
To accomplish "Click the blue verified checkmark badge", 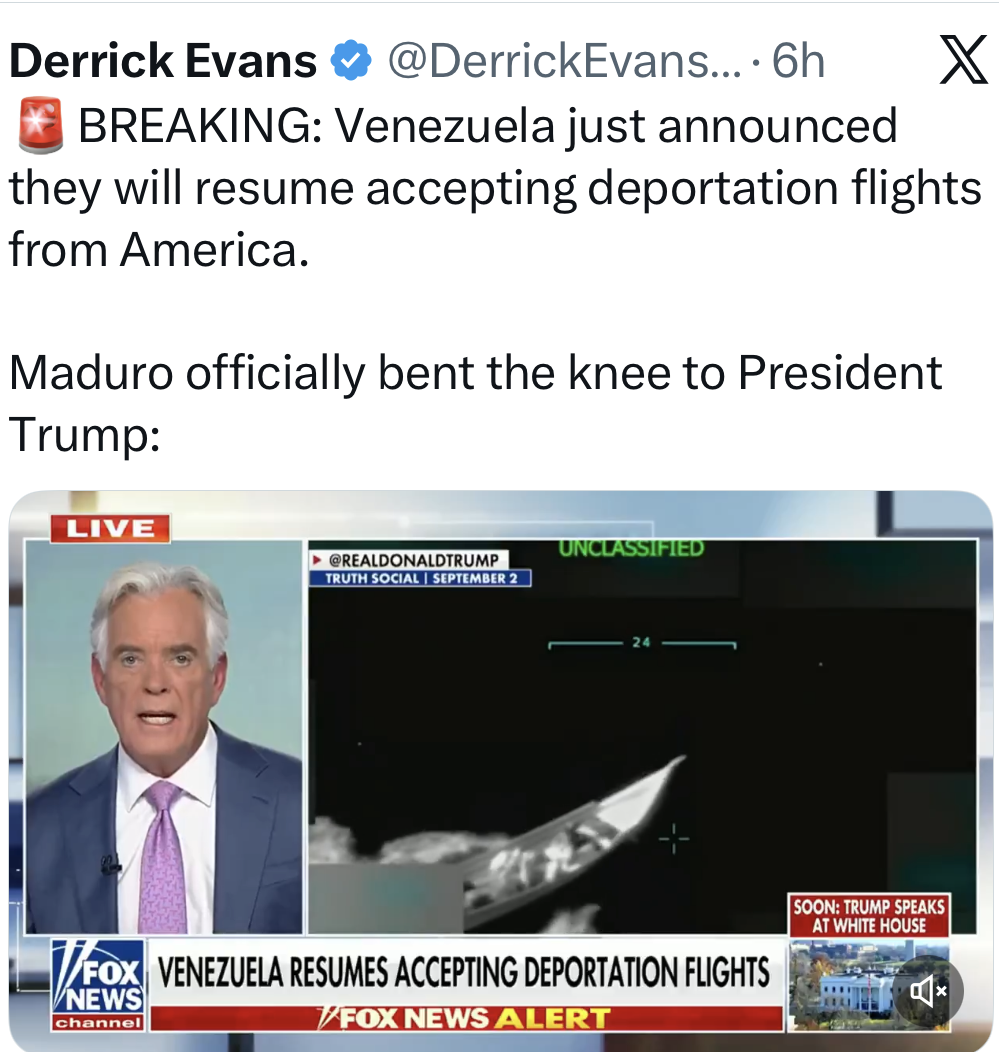I will coord(351,61).
